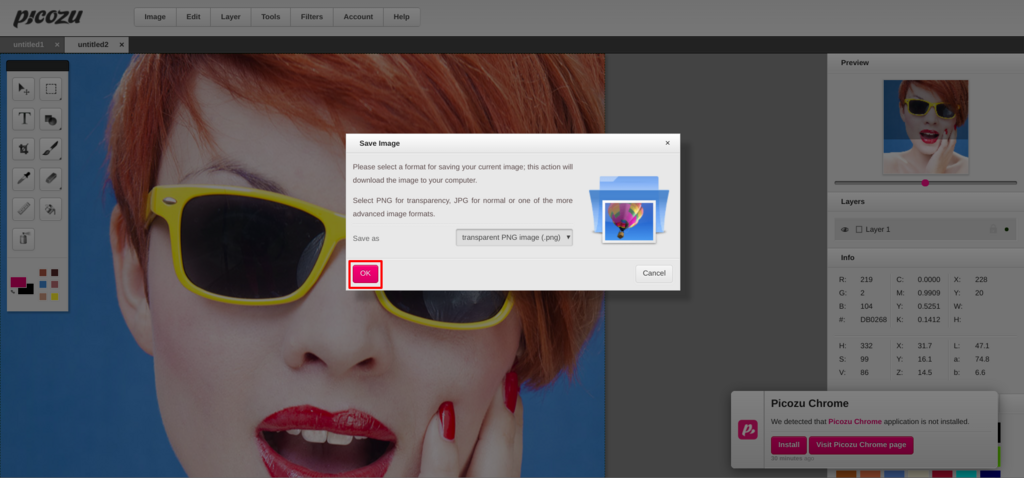Image resolution: width=1024 pixels, height=478 pixels.
Task: Select the Layer 1 row
Action: tap(925, 230)
